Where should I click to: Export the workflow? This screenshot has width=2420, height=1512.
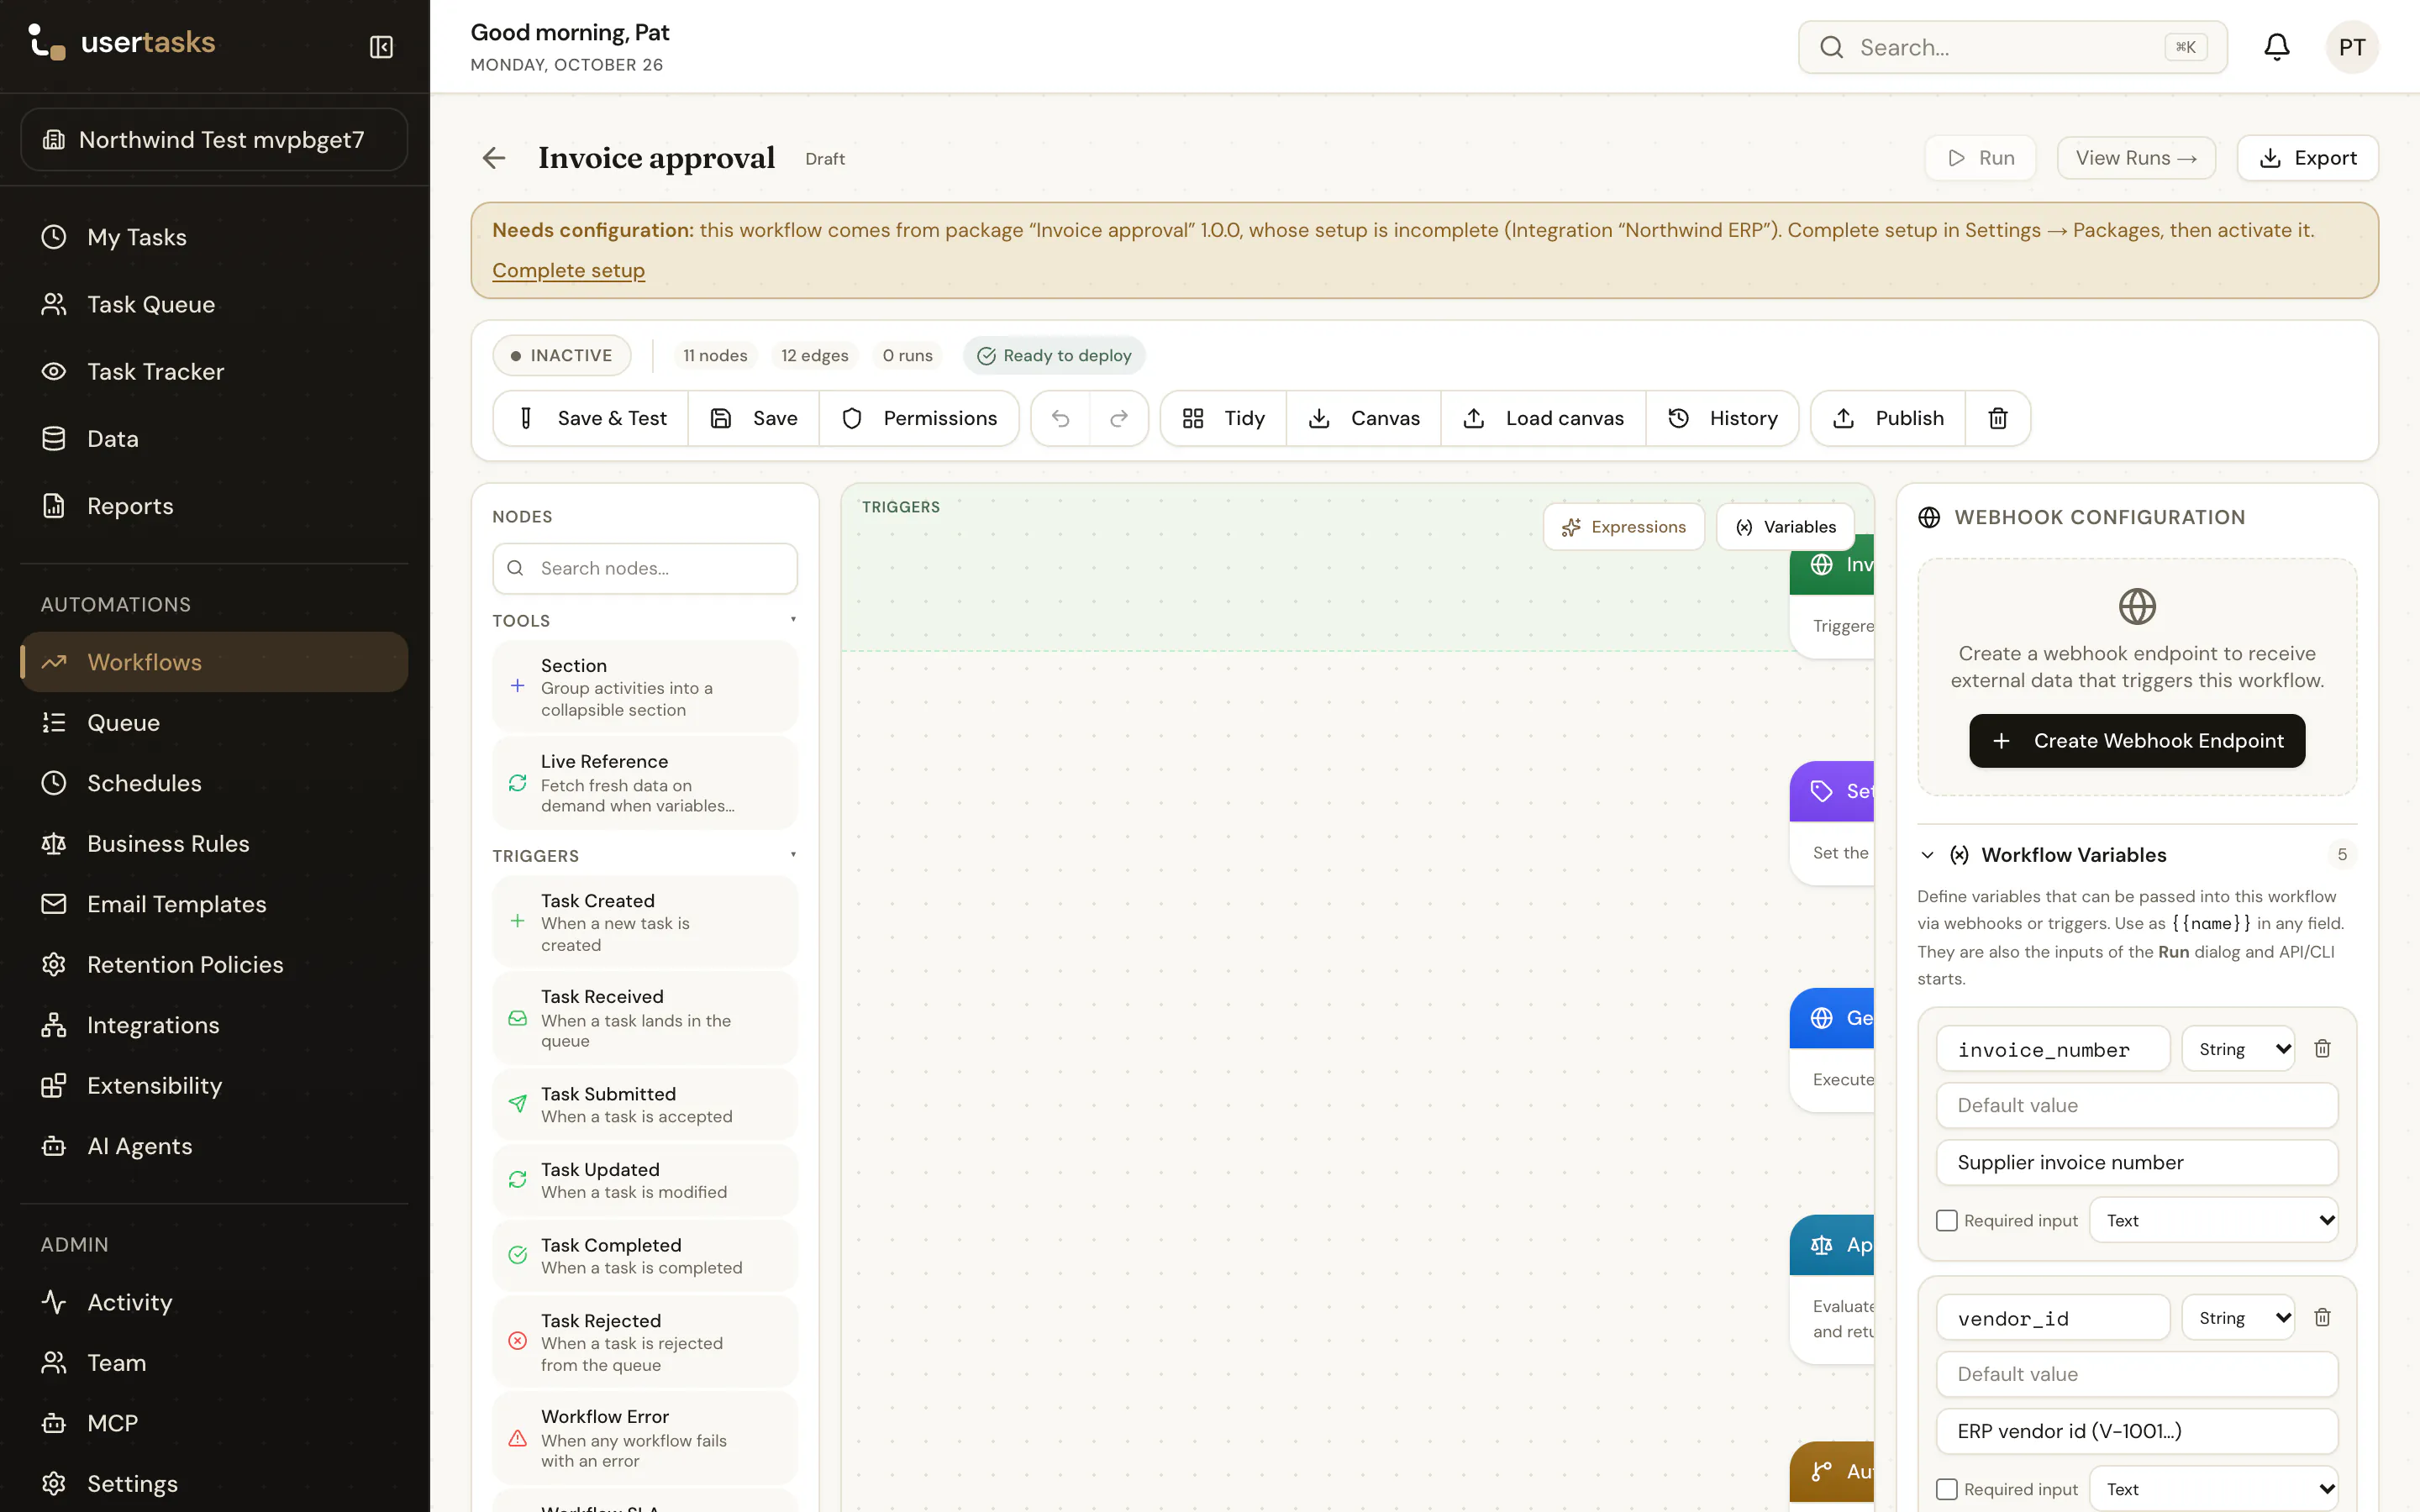2307,158
